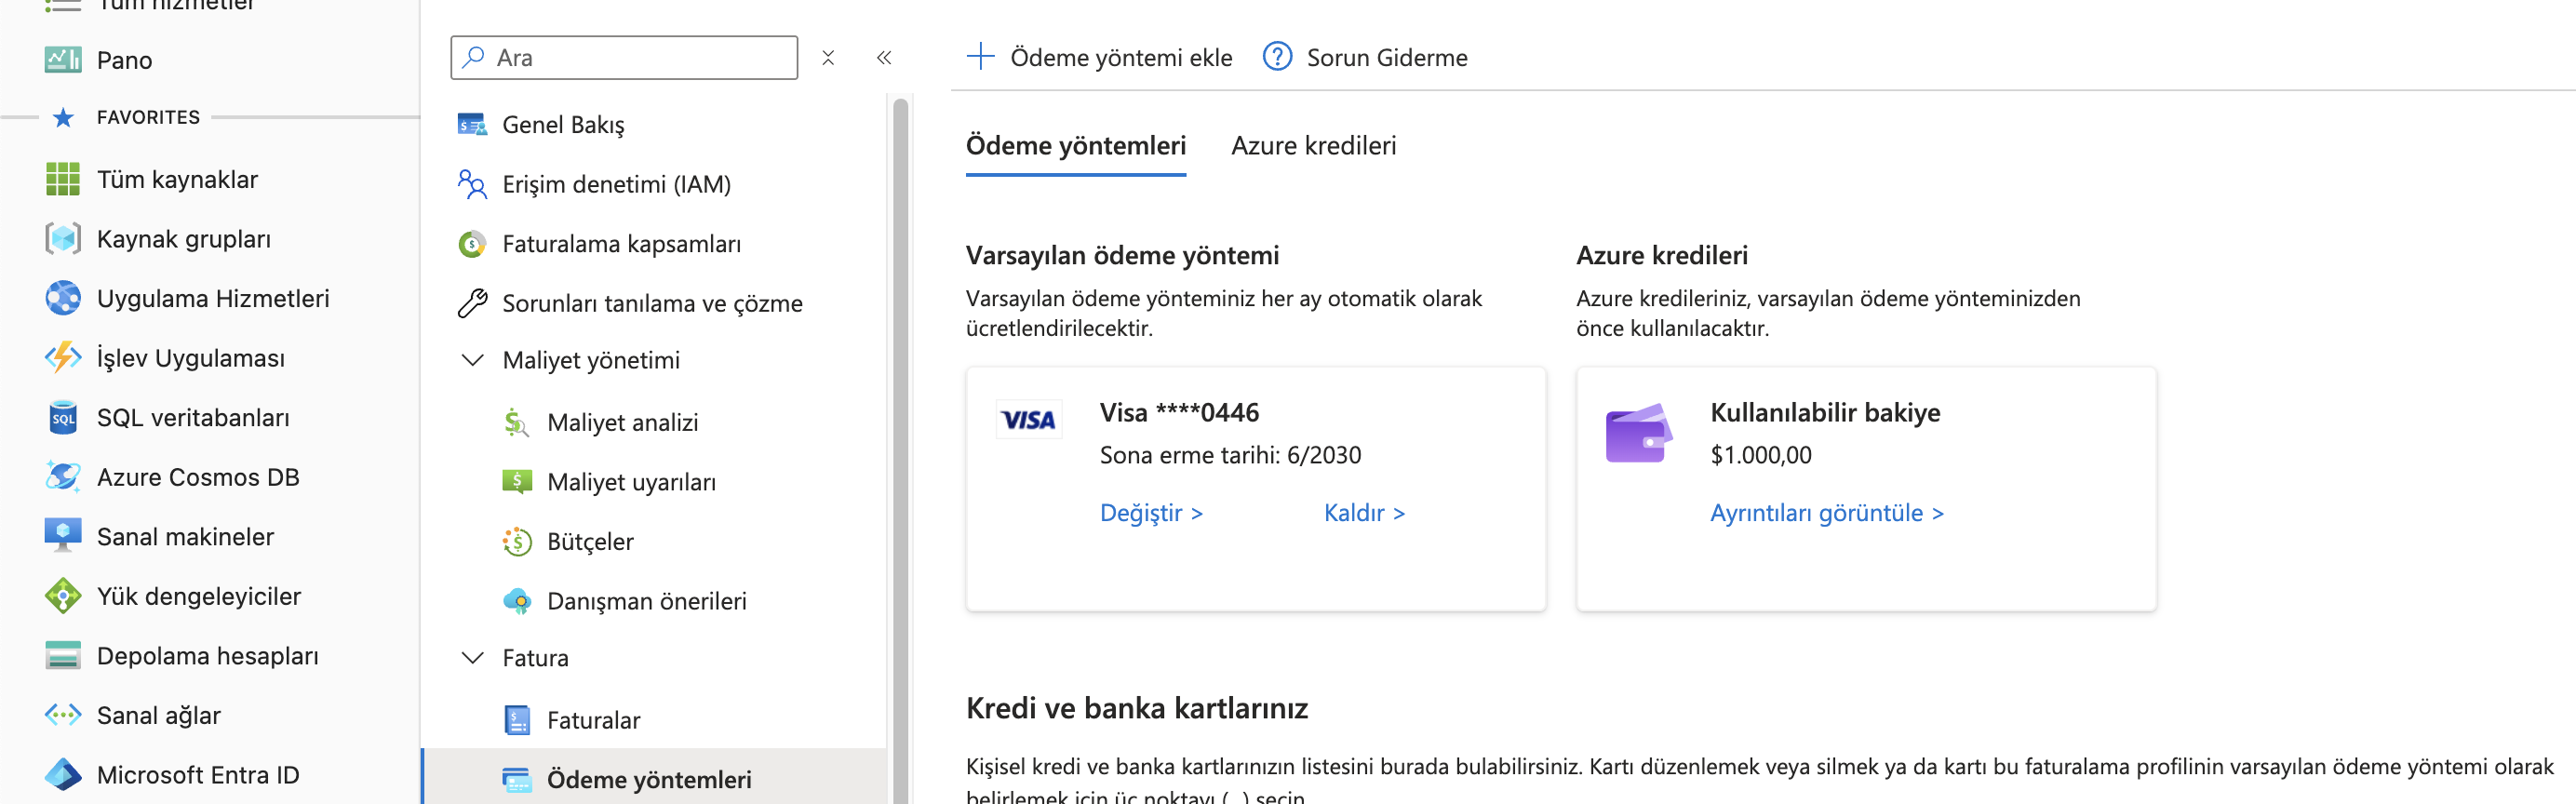Screen dimensions: 2576x804
Task: Click the wrench icon for Sorunları tanılama
Action: pyautogui.click(x=472, y=303)
